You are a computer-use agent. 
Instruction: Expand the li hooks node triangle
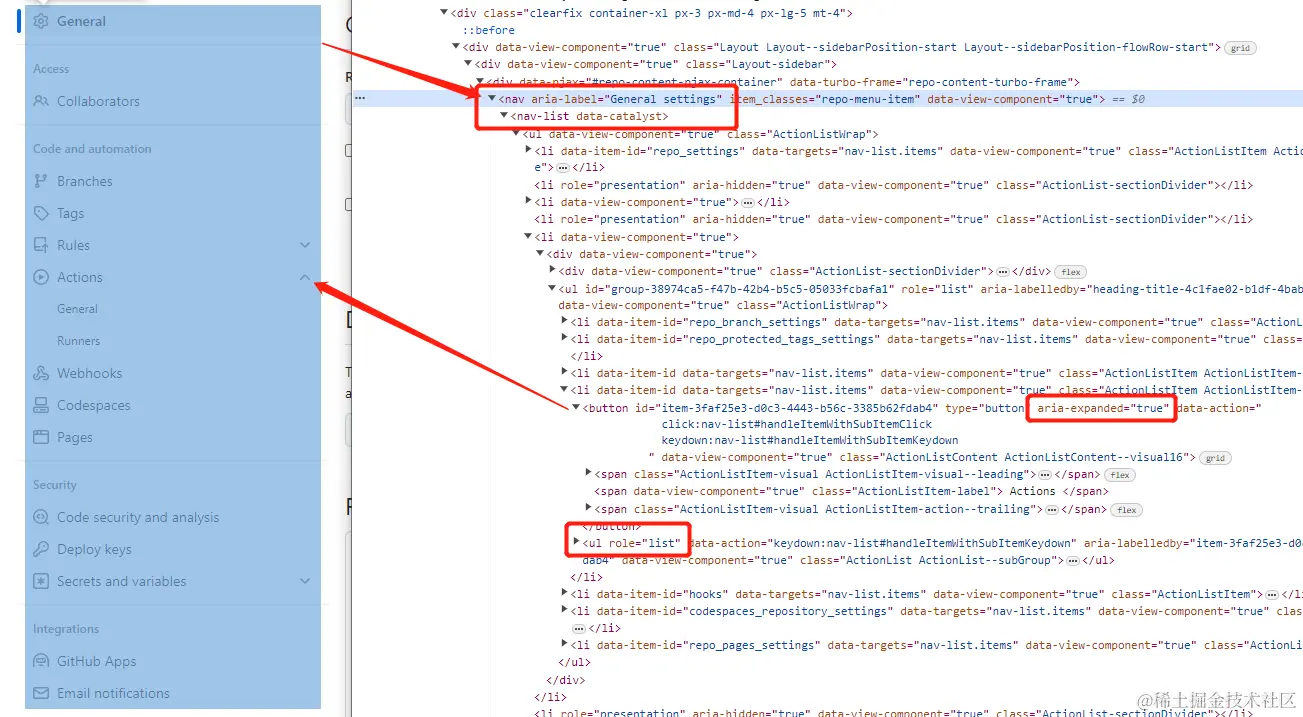pyautogui.click(x=564, y=593)
